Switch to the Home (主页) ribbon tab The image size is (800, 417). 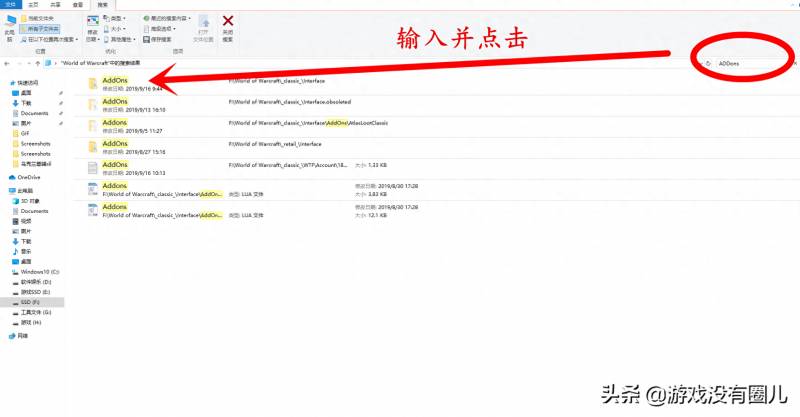click(x=33, y=5)
